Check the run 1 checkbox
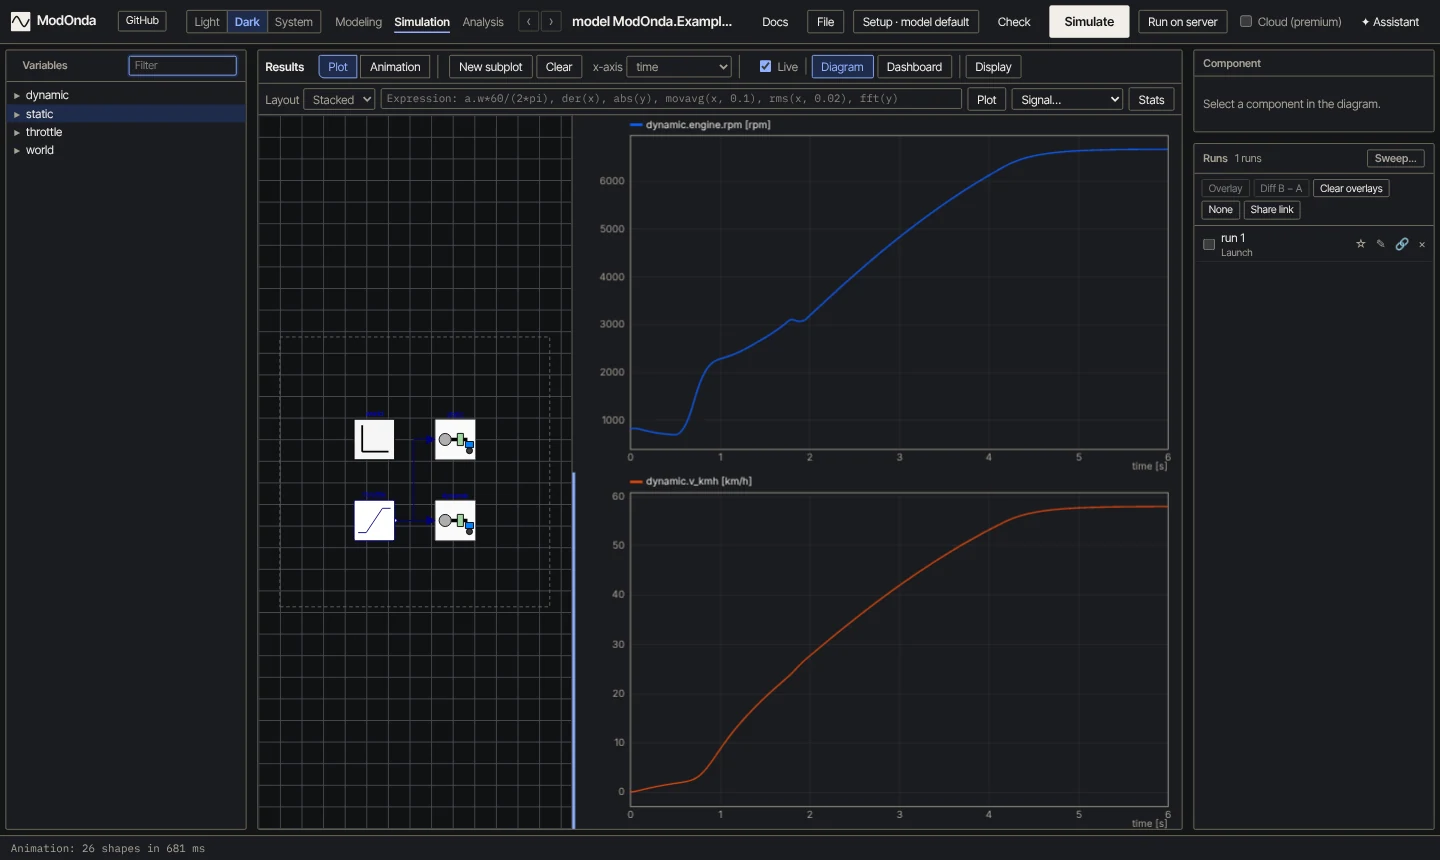 (1209, 244)
